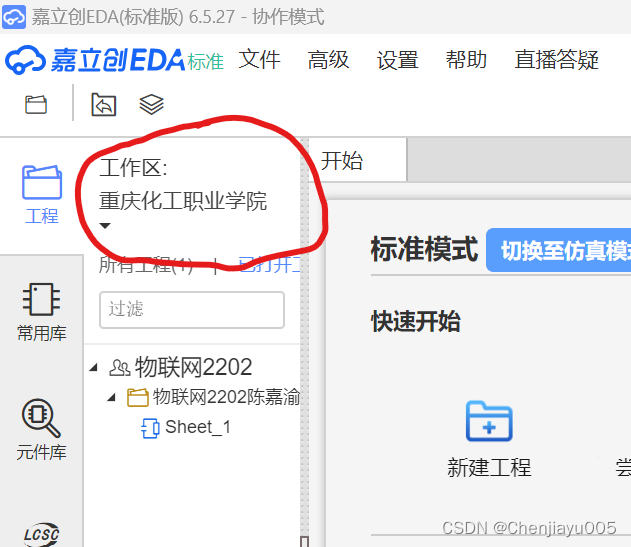
Task: Click the 新建工程 label
Action: [489, 467]
